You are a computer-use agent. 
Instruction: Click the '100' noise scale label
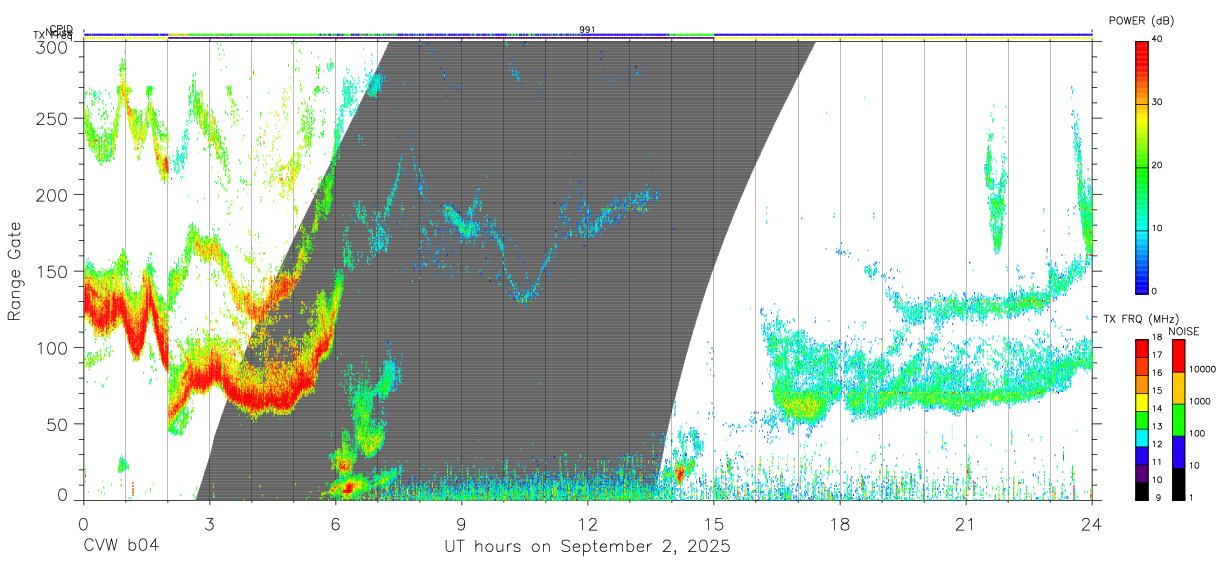point(1198,433)
